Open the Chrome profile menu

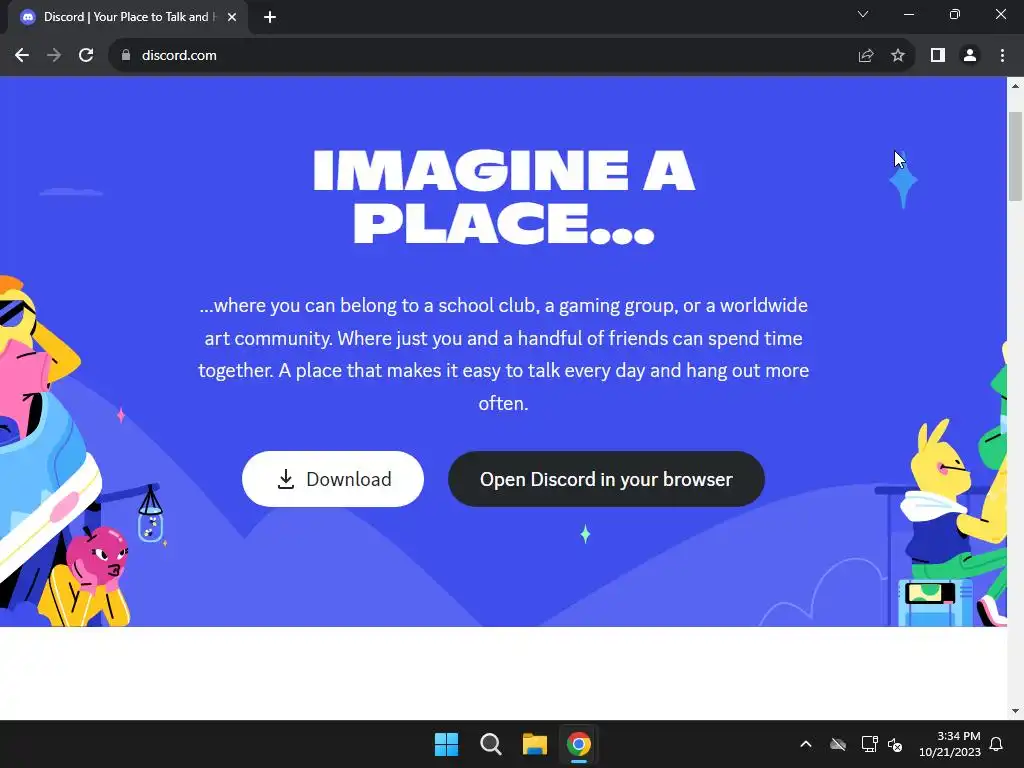pos(970,56)
